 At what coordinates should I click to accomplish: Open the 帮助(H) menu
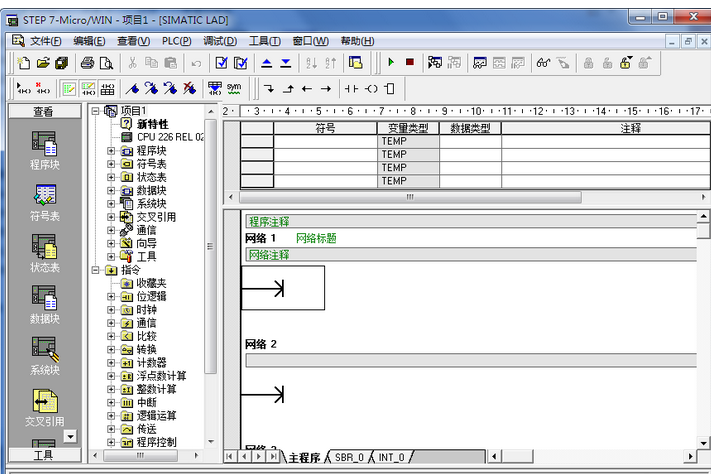[357, 41]
